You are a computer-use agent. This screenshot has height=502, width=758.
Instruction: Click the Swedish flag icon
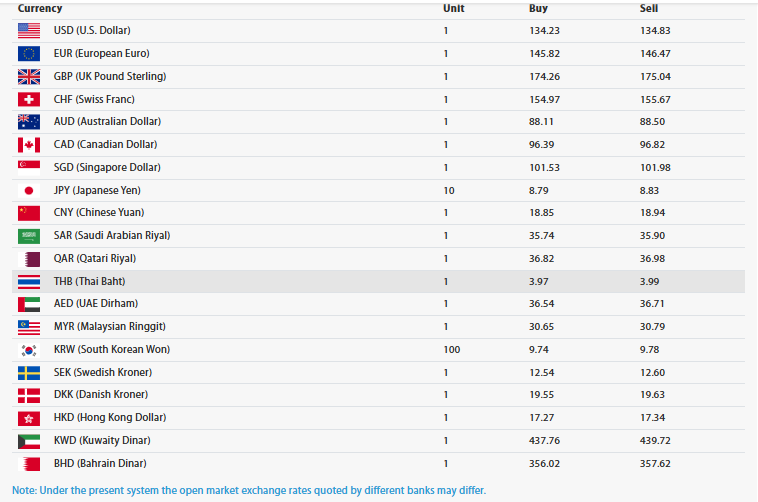(x=29, y=372)
